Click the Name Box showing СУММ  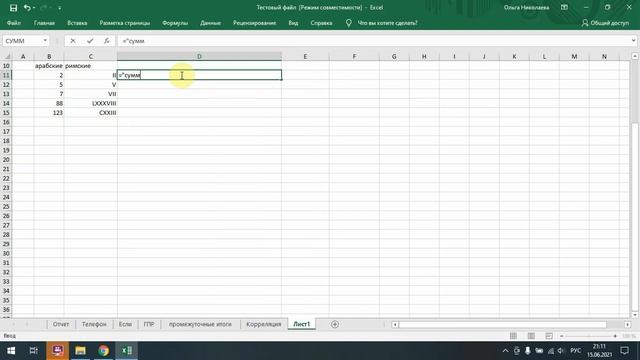(x=22, y=41)
